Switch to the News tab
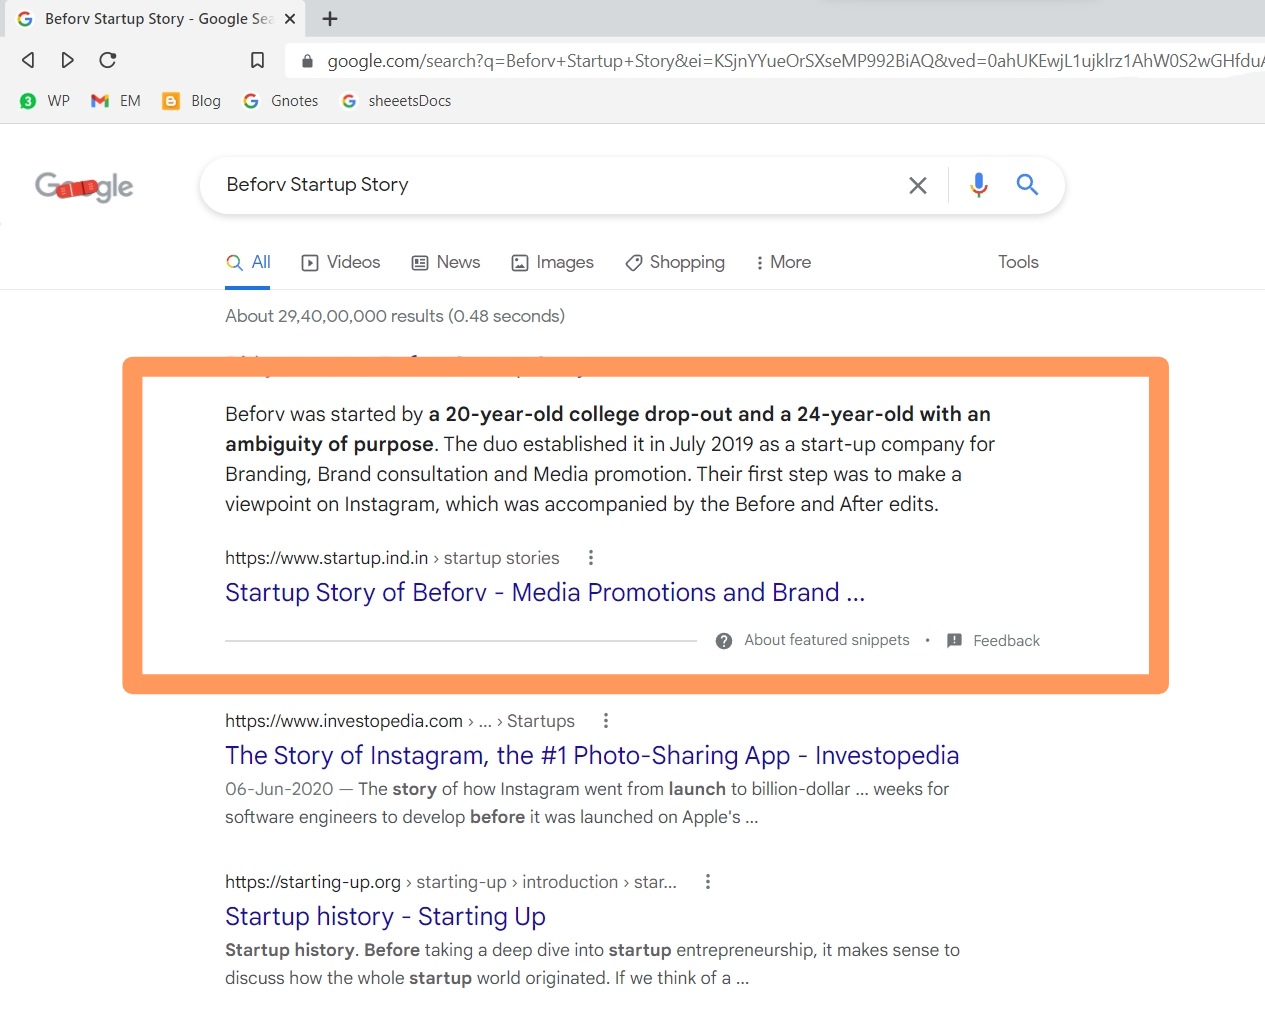 pos(446,262)
